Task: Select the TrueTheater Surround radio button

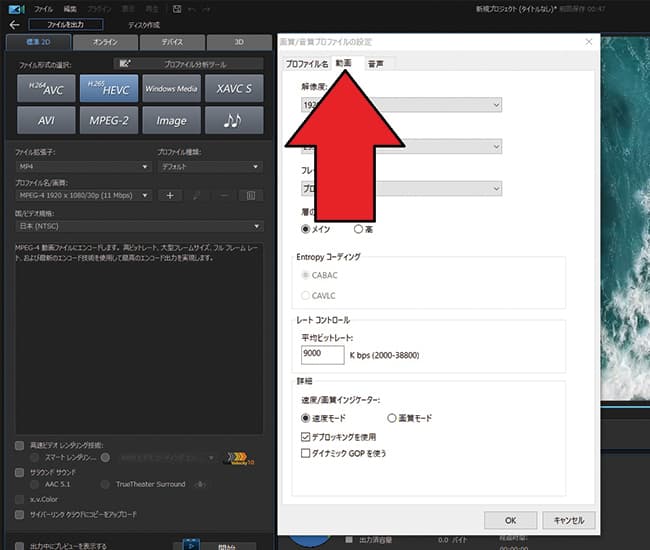Action: pos(105,484)
